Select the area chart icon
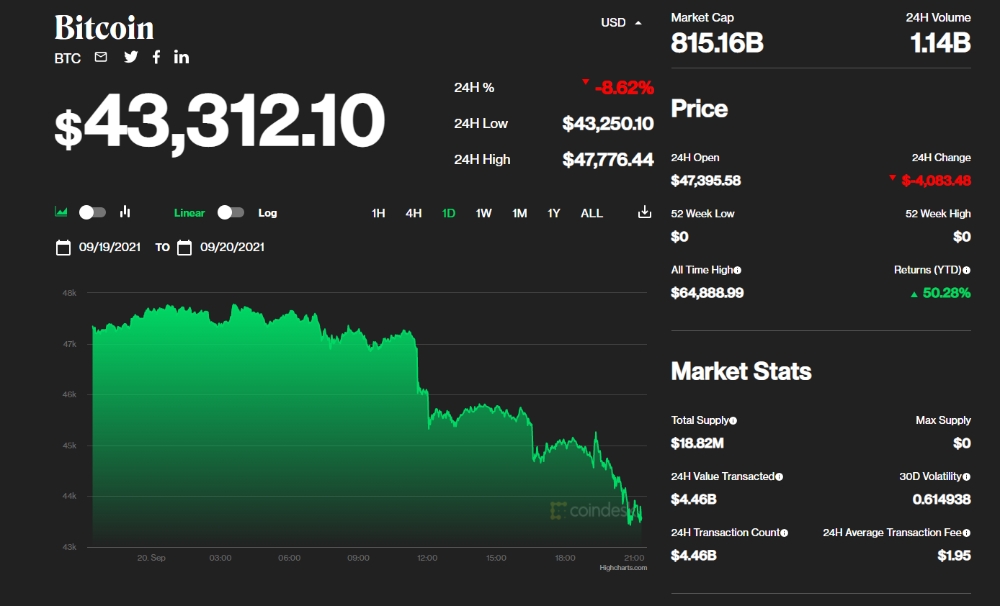The width and height of the screenshot is (1000, 606). tap(61, 212)
